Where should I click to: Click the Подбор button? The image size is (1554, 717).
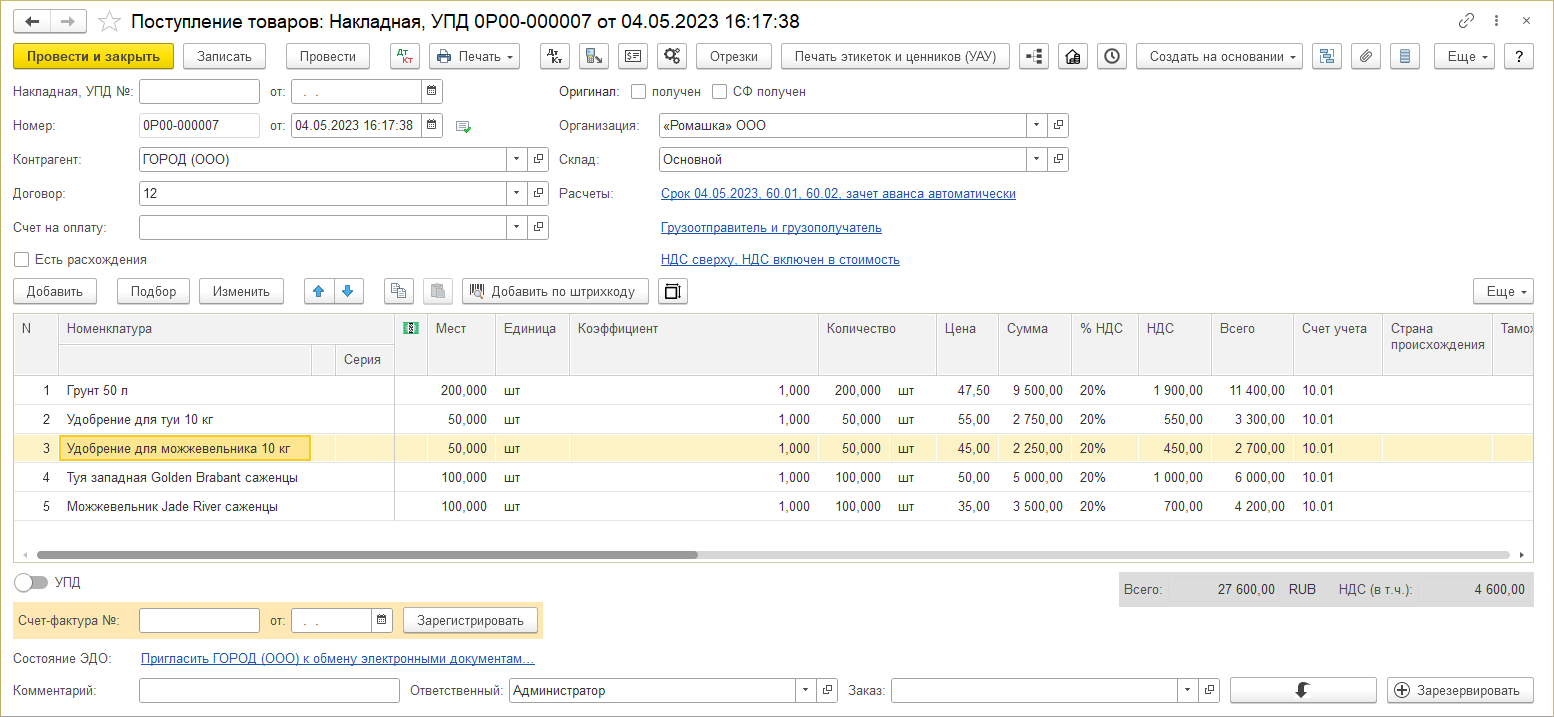[x=153, y=291]
